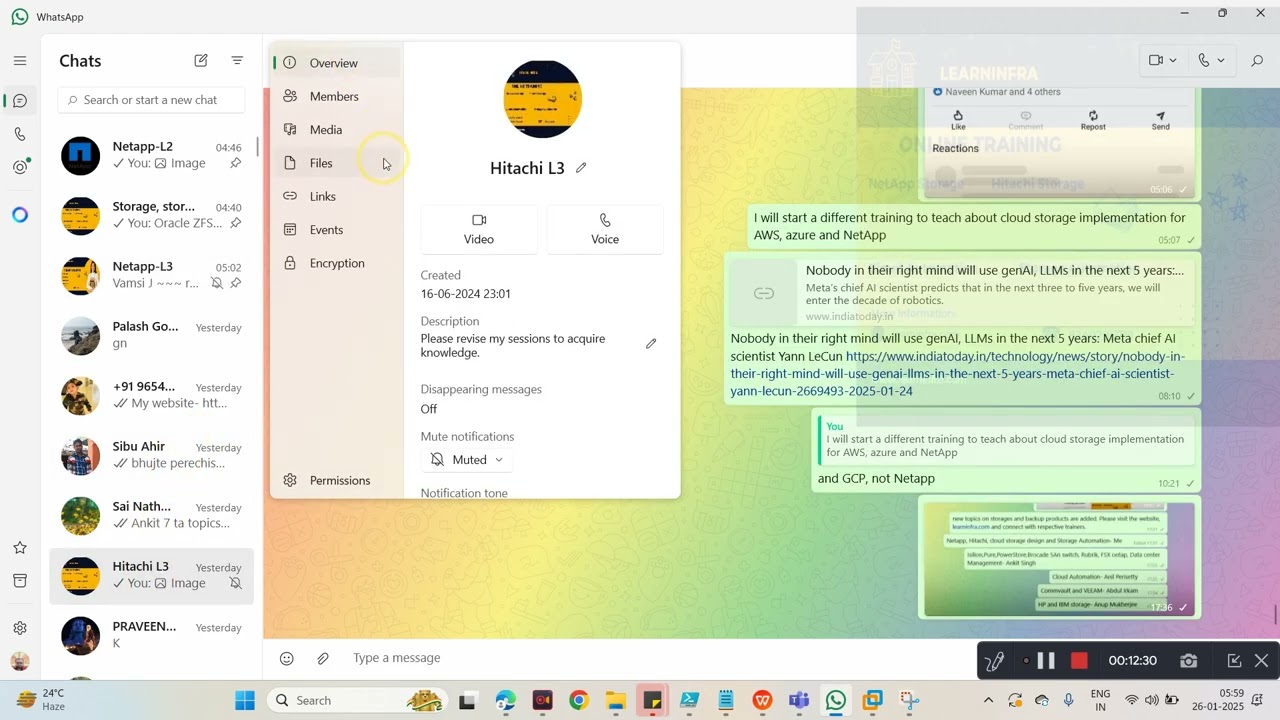Open the Netapp-L3 chat
Image resolution: width=1280 pixels, height=720 pixels.
152,276
